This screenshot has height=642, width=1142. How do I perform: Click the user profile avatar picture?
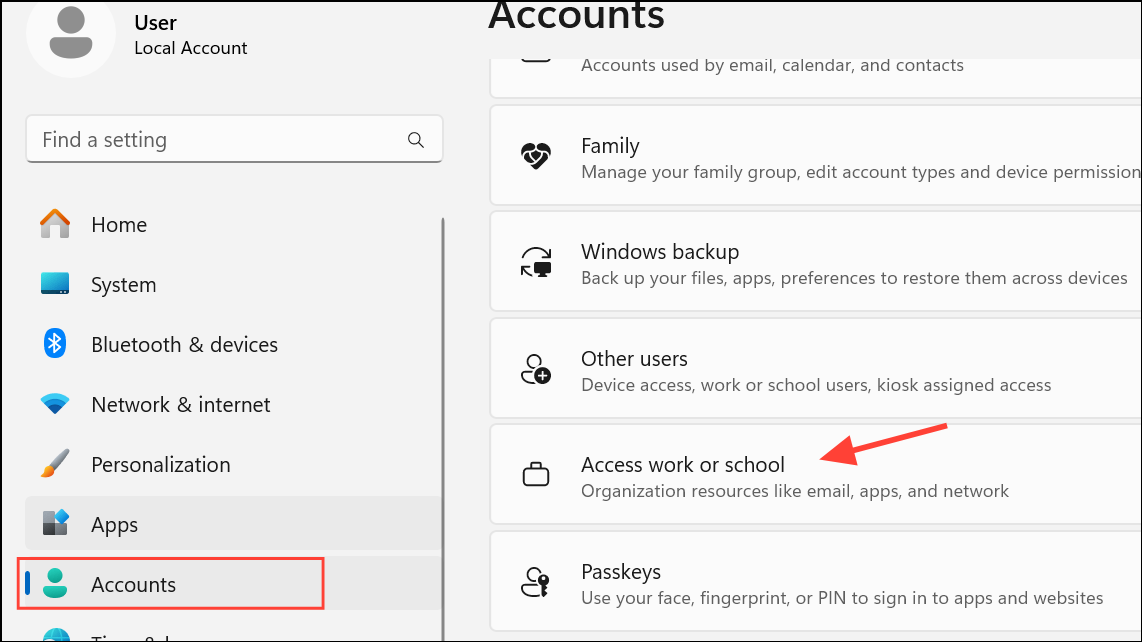point(71,33)
